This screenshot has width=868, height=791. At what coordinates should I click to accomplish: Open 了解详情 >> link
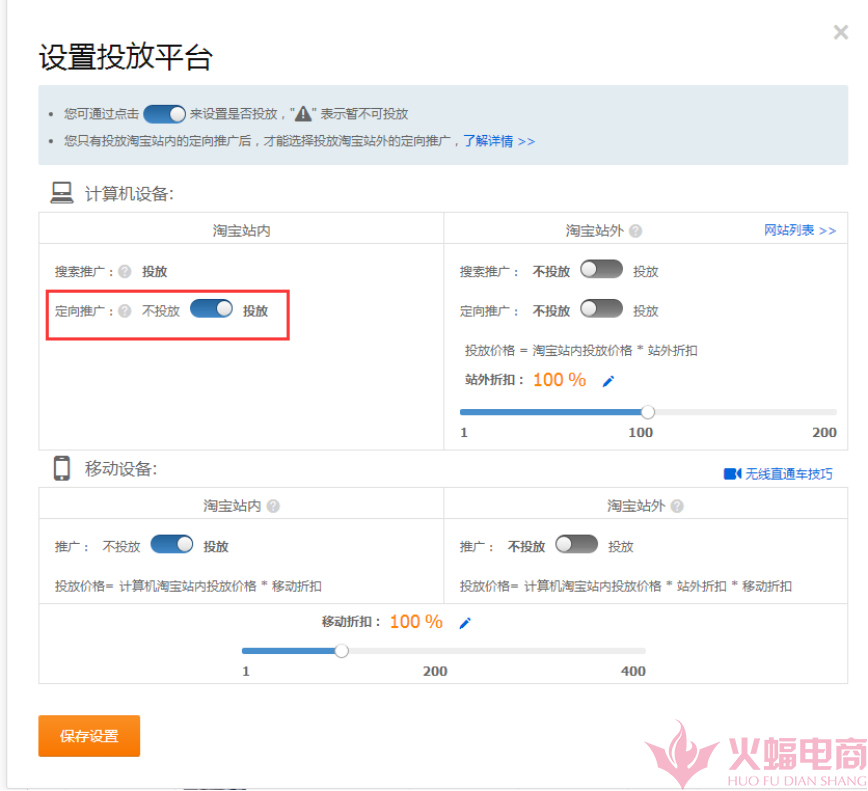click(499, 141)
